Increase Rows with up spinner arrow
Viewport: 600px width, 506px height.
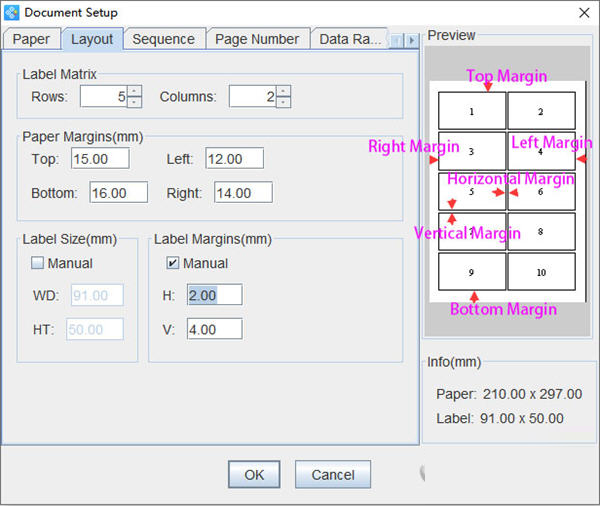point(134,91)
